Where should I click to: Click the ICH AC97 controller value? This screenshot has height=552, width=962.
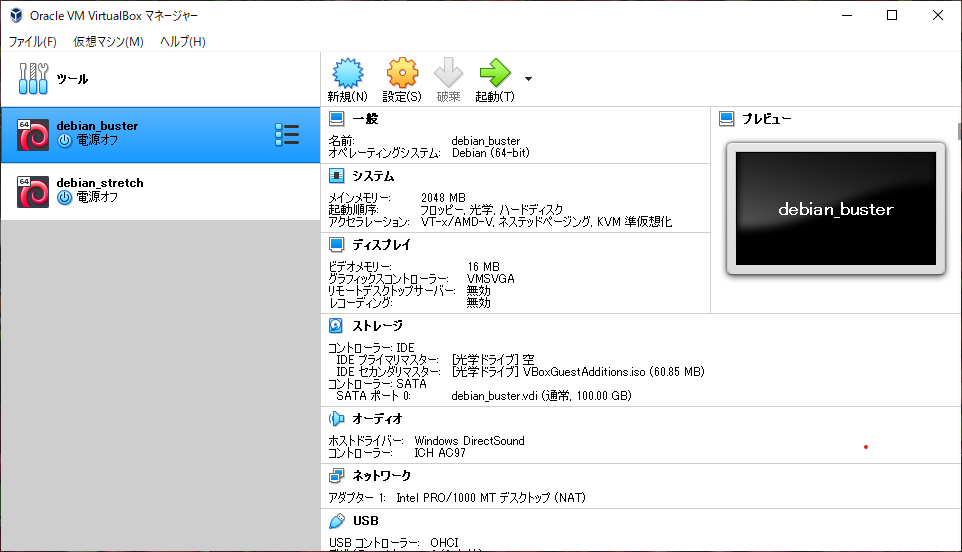coord(440,453)
